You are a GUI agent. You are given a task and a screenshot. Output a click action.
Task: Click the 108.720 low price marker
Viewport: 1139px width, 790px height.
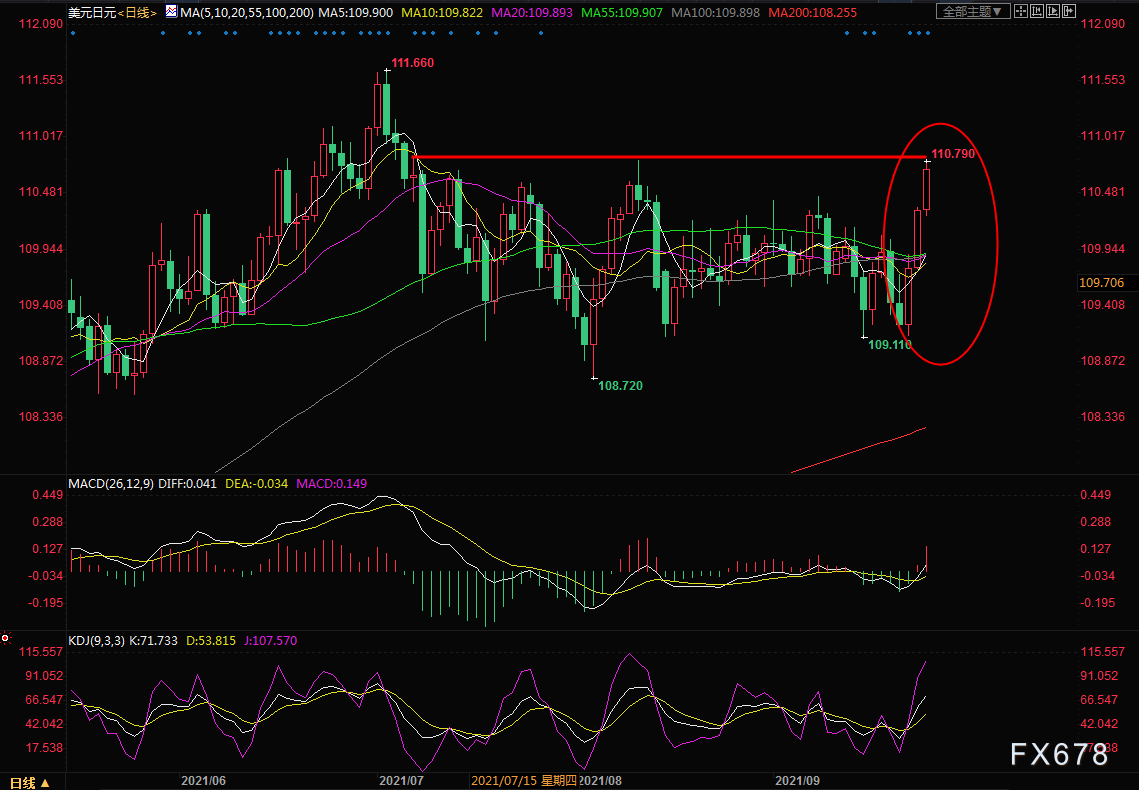[x=619, y=384]
